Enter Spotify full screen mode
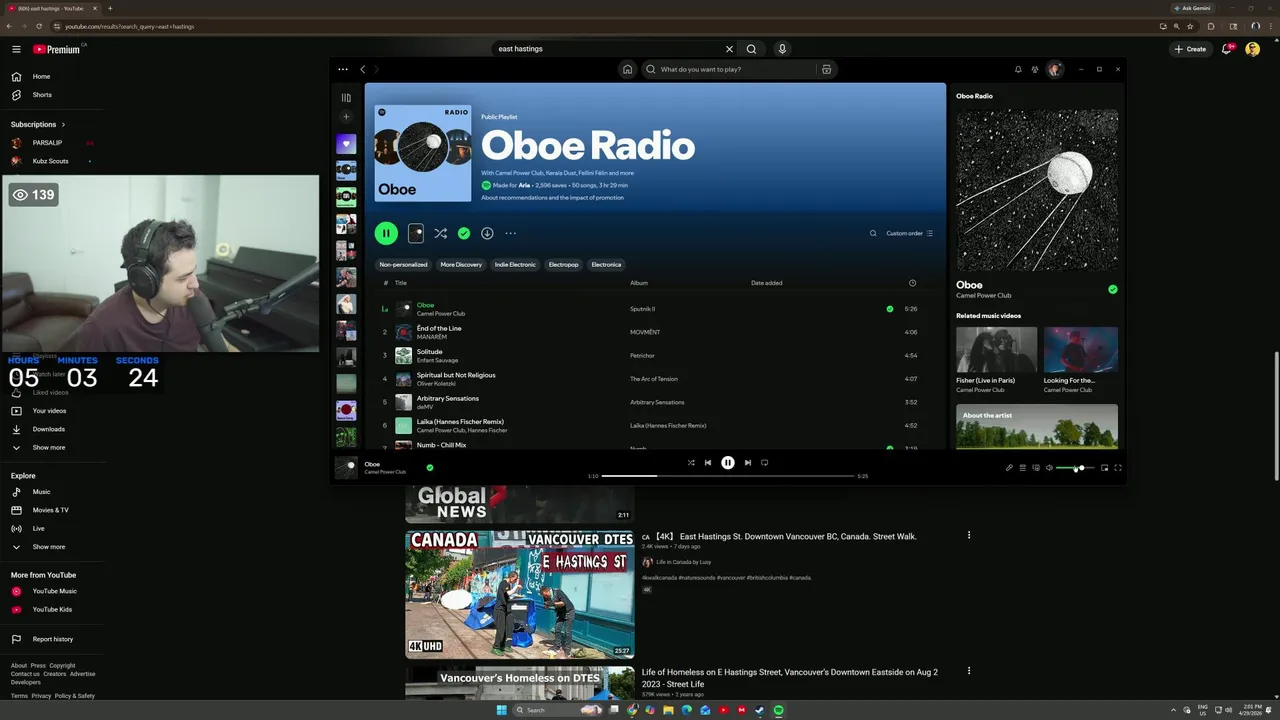Image resolution: width=1280 pixels, height=720 pixels. tap(1118, 468)
